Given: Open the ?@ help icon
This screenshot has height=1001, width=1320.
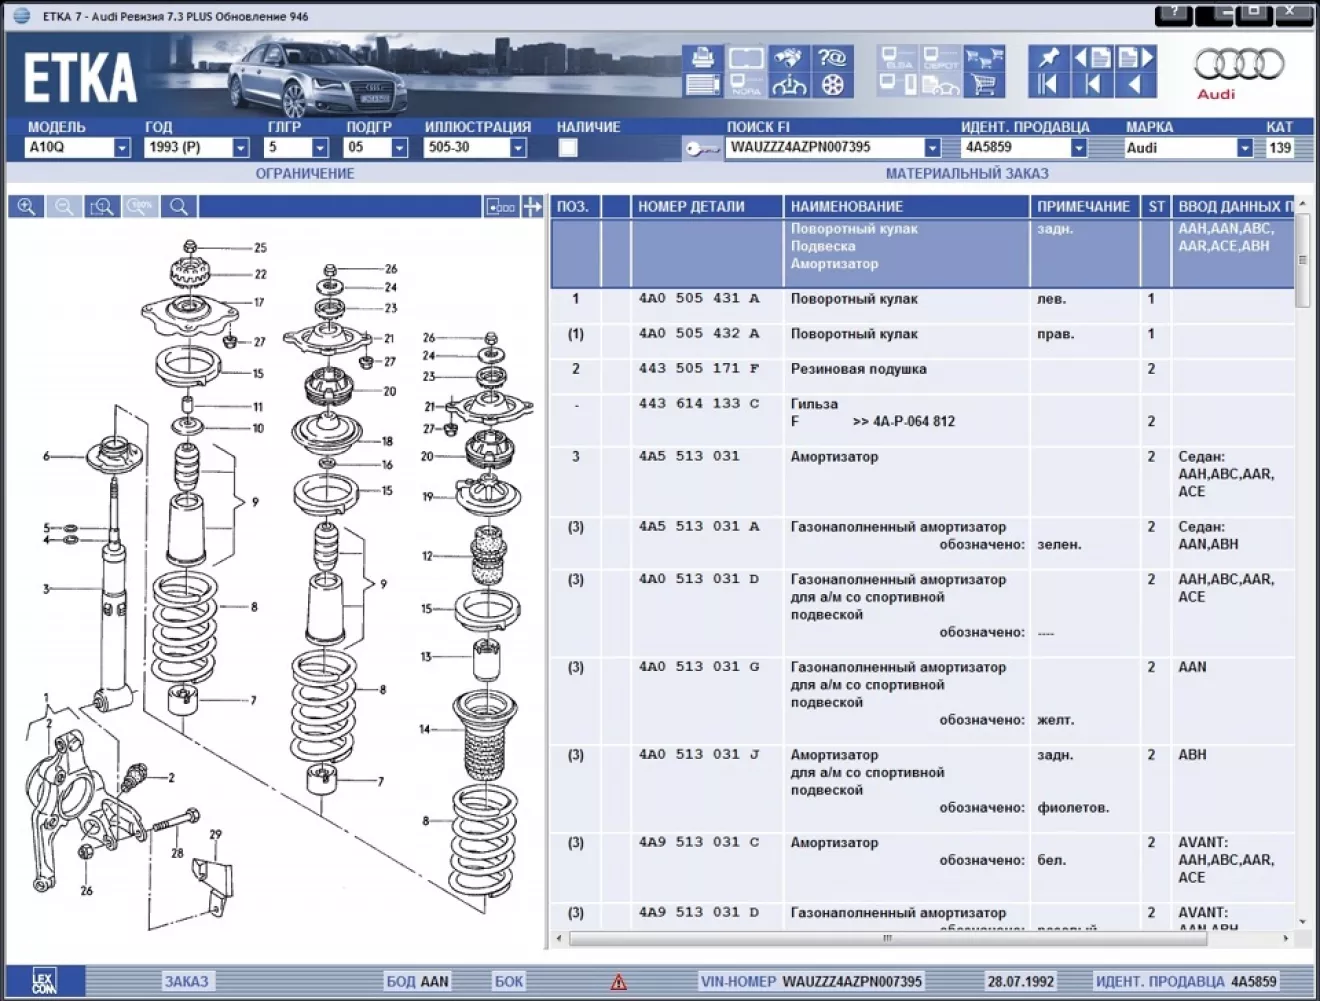Looking at the screenshot, I should click(x=832, y=58).
